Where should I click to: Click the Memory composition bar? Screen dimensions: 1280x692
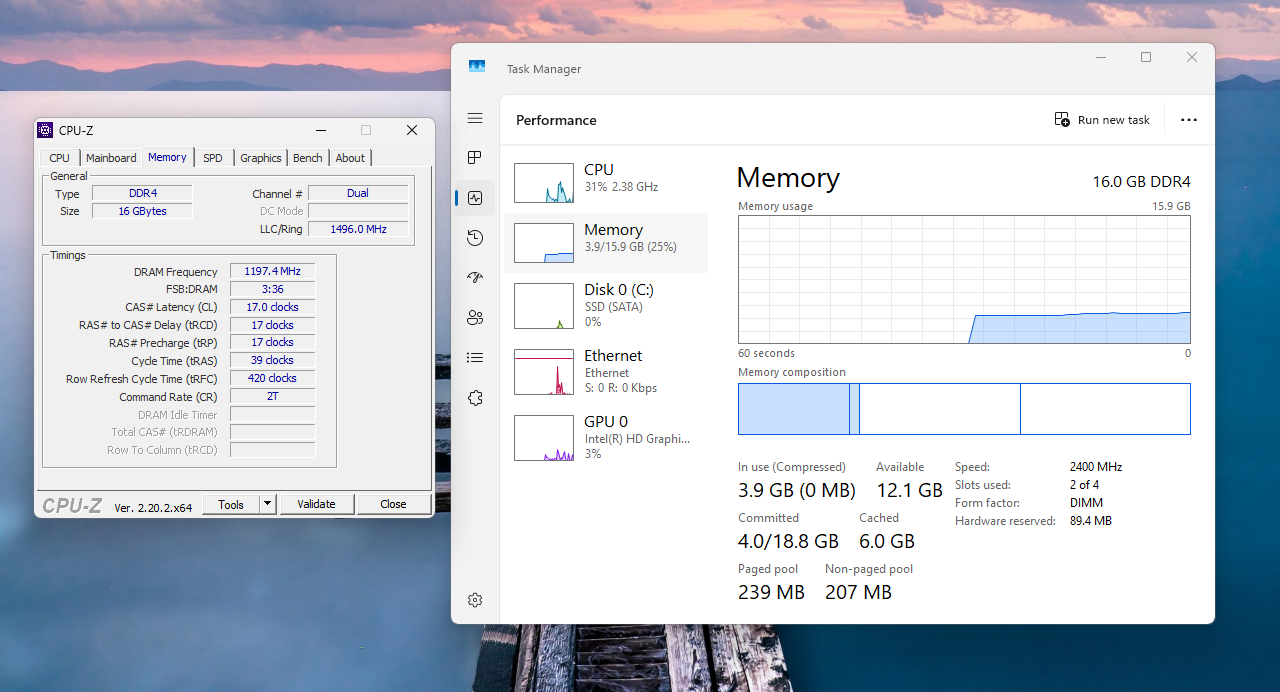coord(964,409)
